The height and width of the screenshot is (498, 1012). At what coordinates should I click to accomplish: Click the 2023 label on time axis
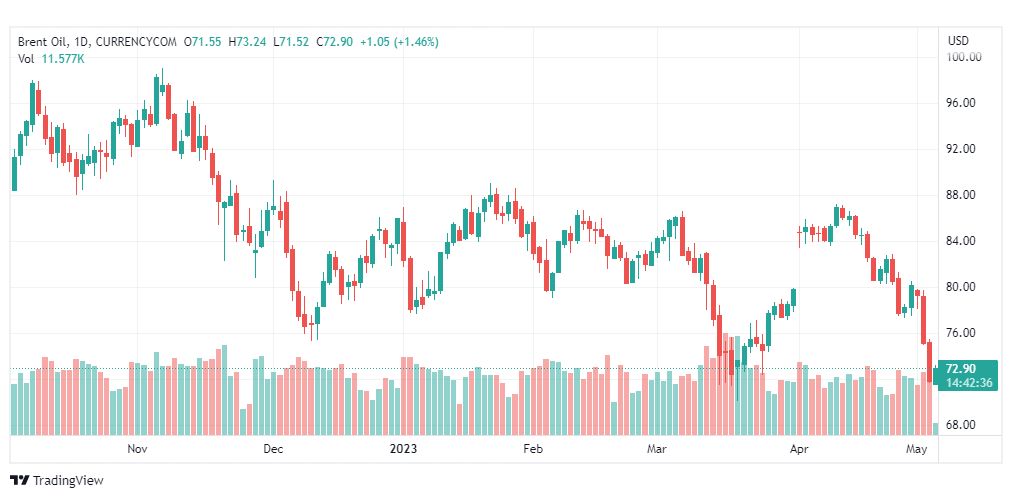click(403, 449)
